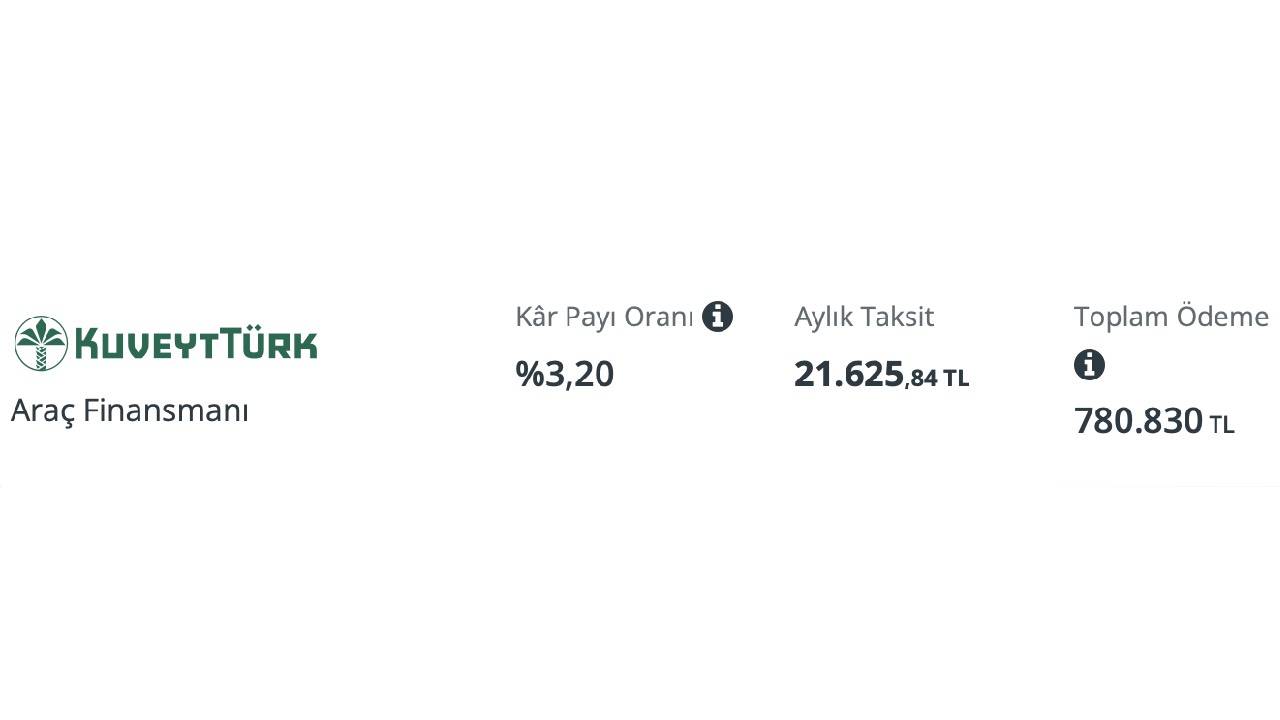1280x720 pixels.
Task: Click the ,84 TL decimal part
Action: tap(937, 378)
